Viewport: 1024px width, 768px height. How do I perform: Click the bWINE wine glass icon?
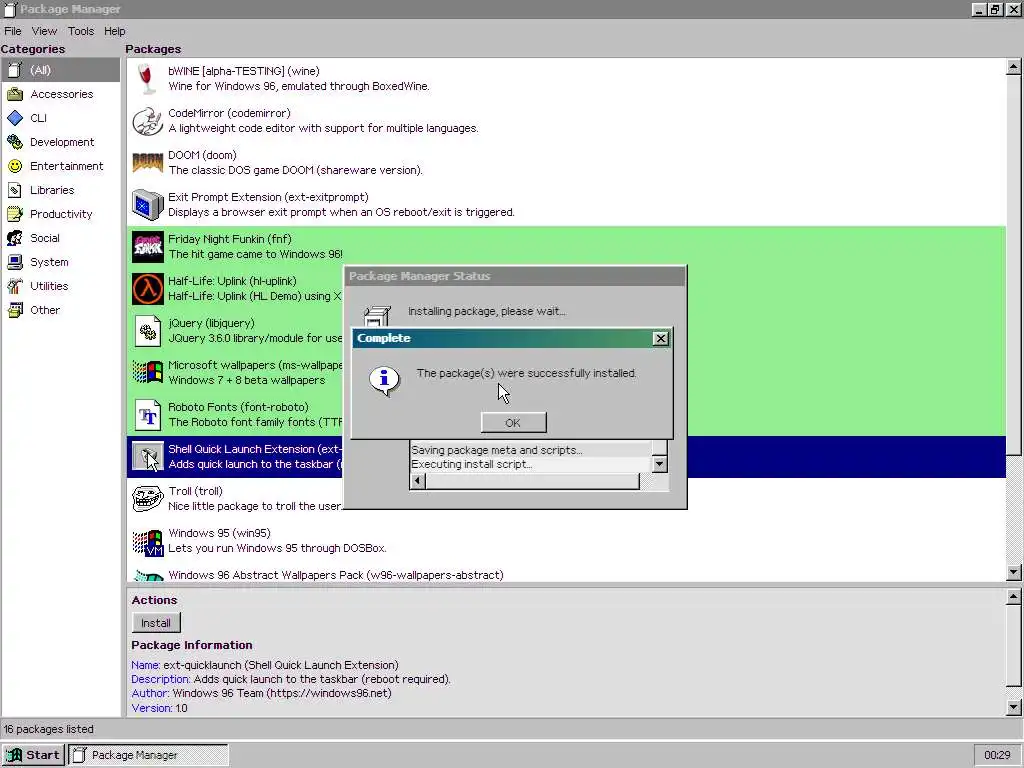click(x=148, y=78)
